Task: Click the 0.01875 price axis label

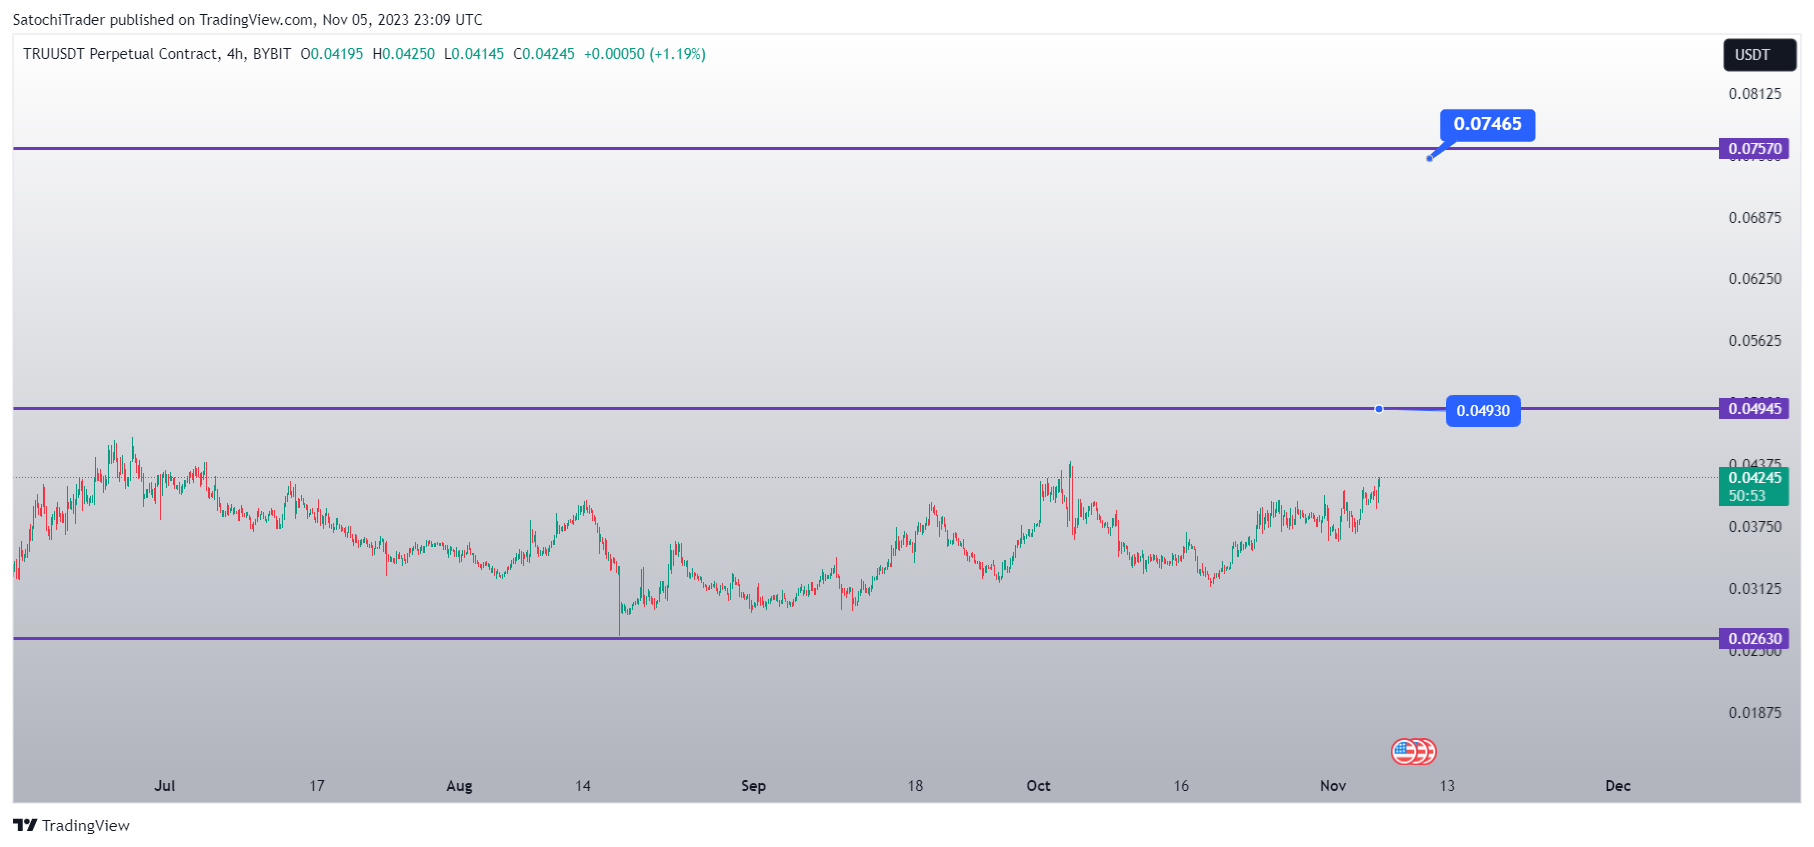Action: (1755, 713)
